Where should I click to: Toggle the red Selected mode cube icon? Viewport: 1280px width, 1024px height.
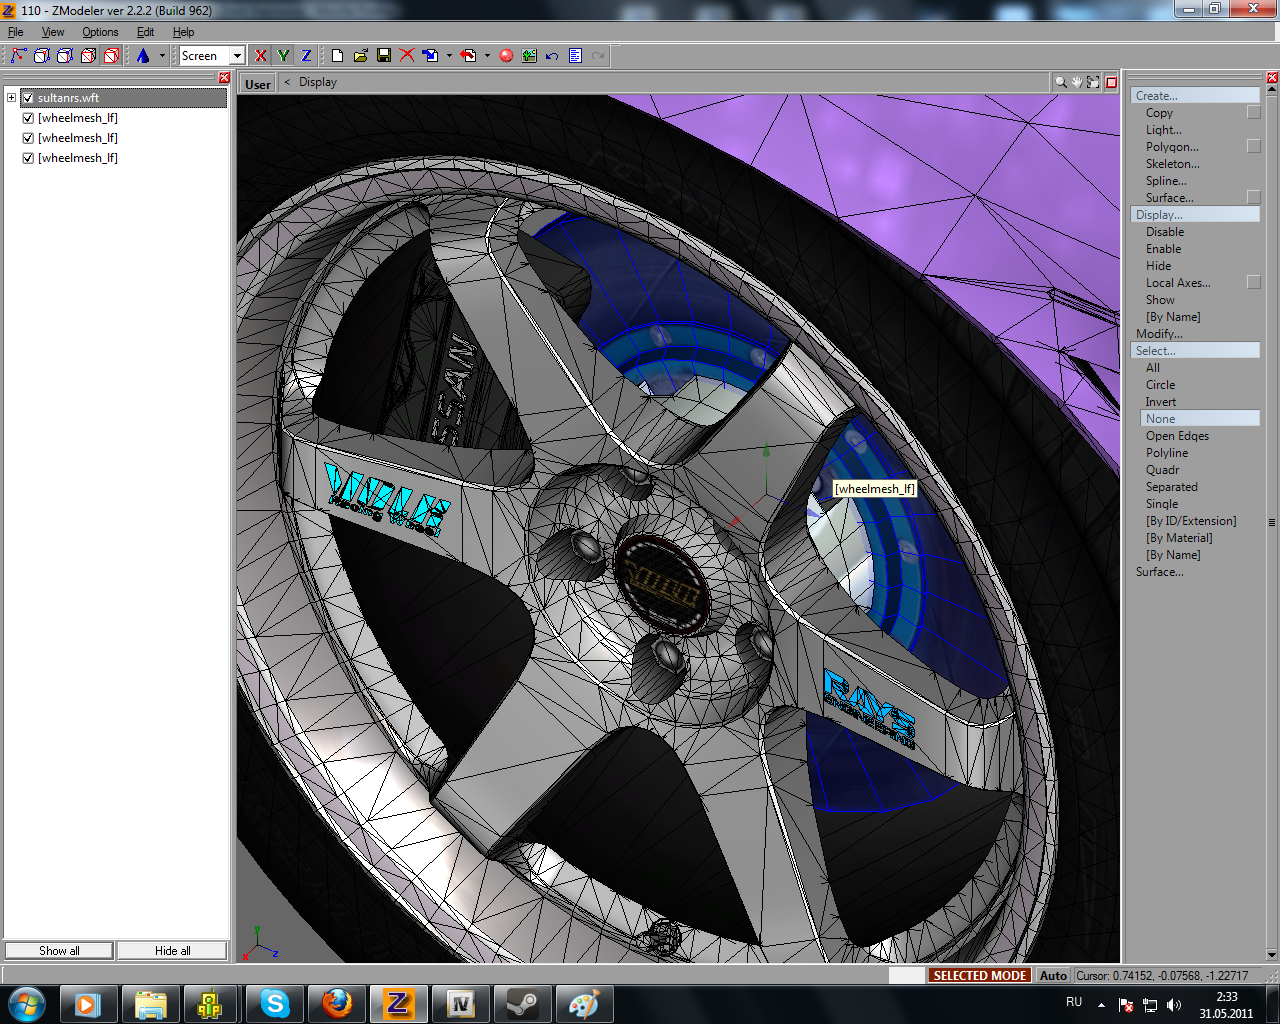pos(111,56)
